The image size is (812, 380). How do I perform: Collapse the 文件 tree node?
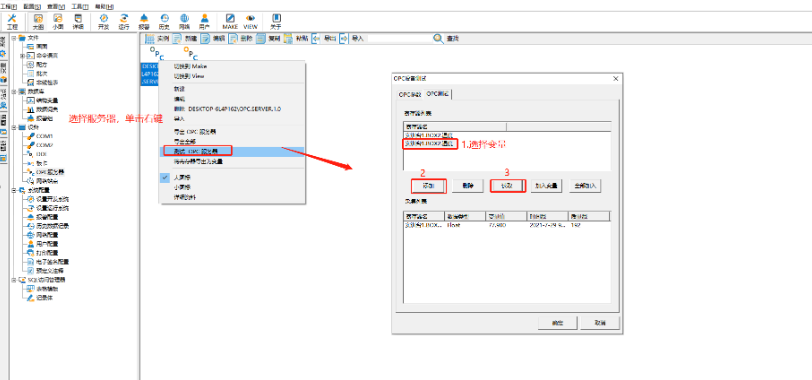[x=14, y=38]
